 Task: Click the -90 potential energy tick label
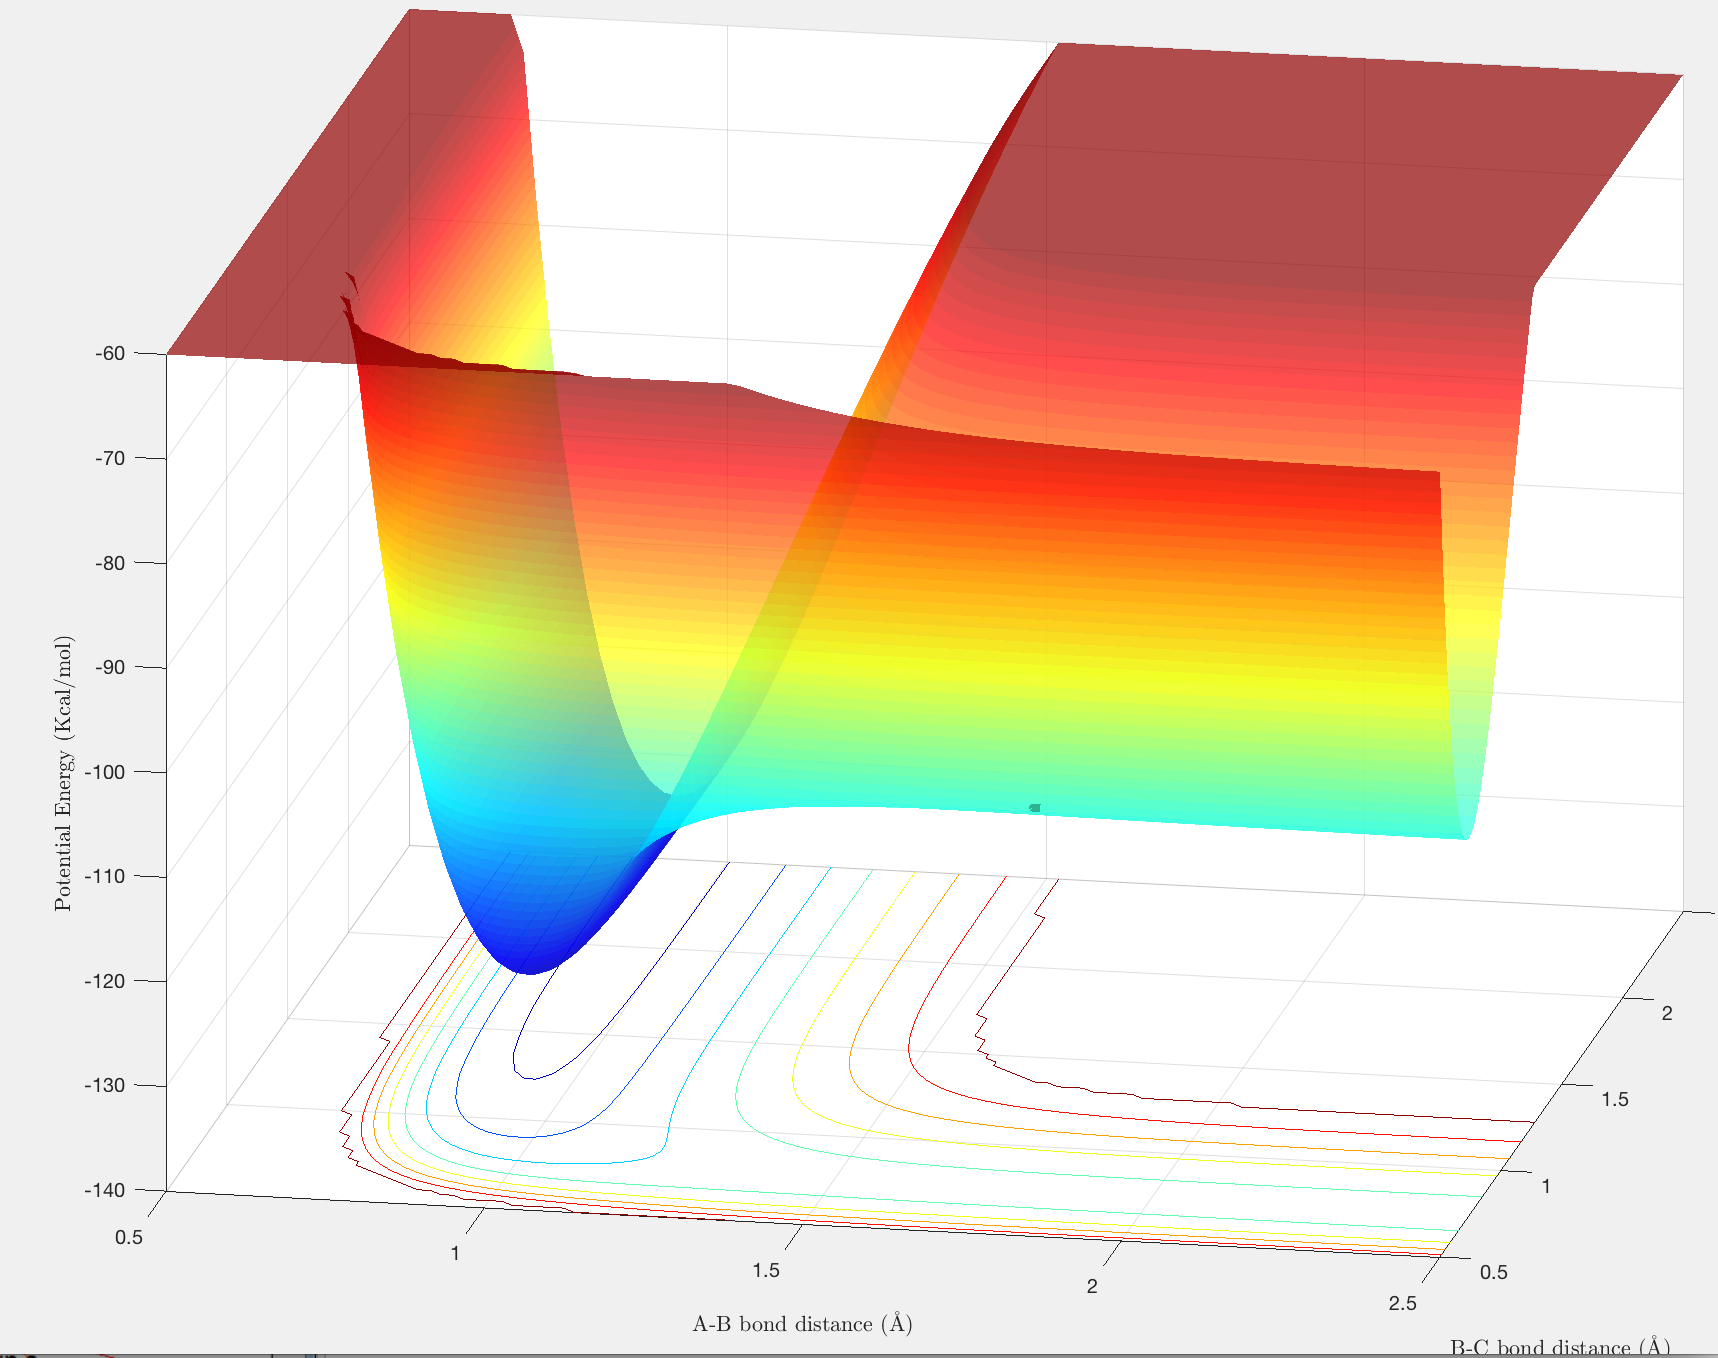point(110,667)
